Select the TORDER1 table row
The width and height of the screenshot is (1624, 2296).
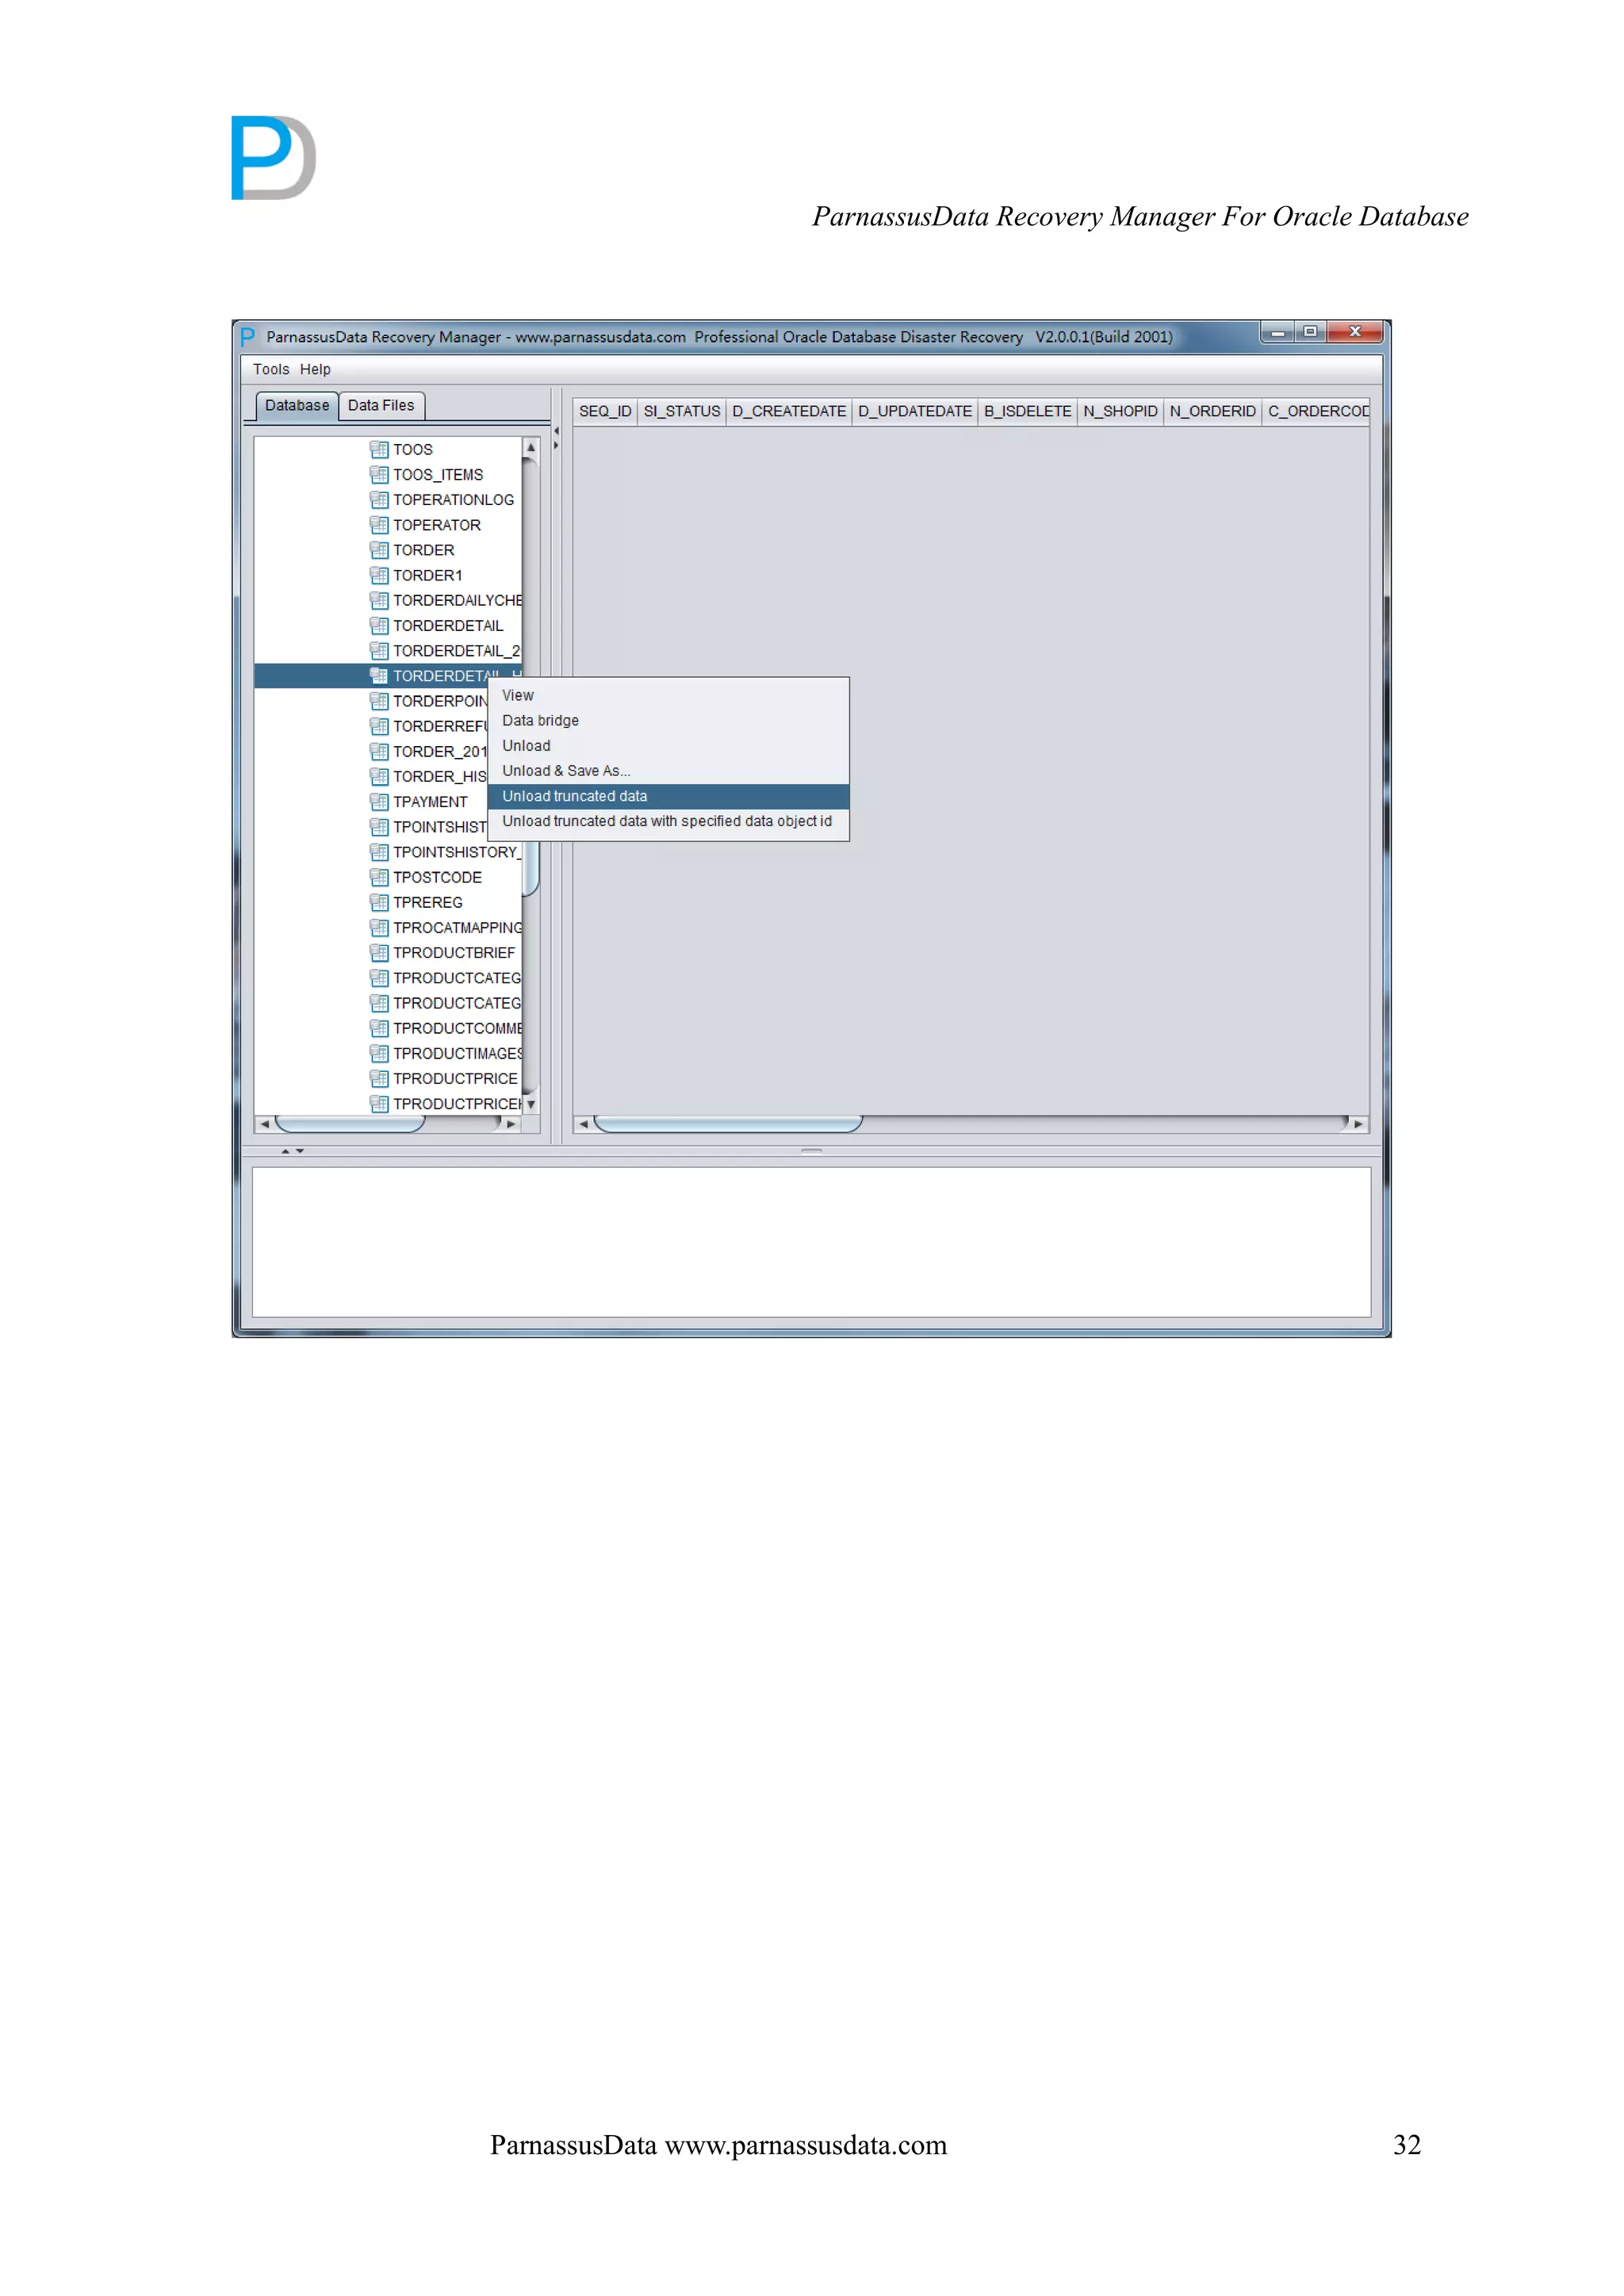(x=388, y=575)
